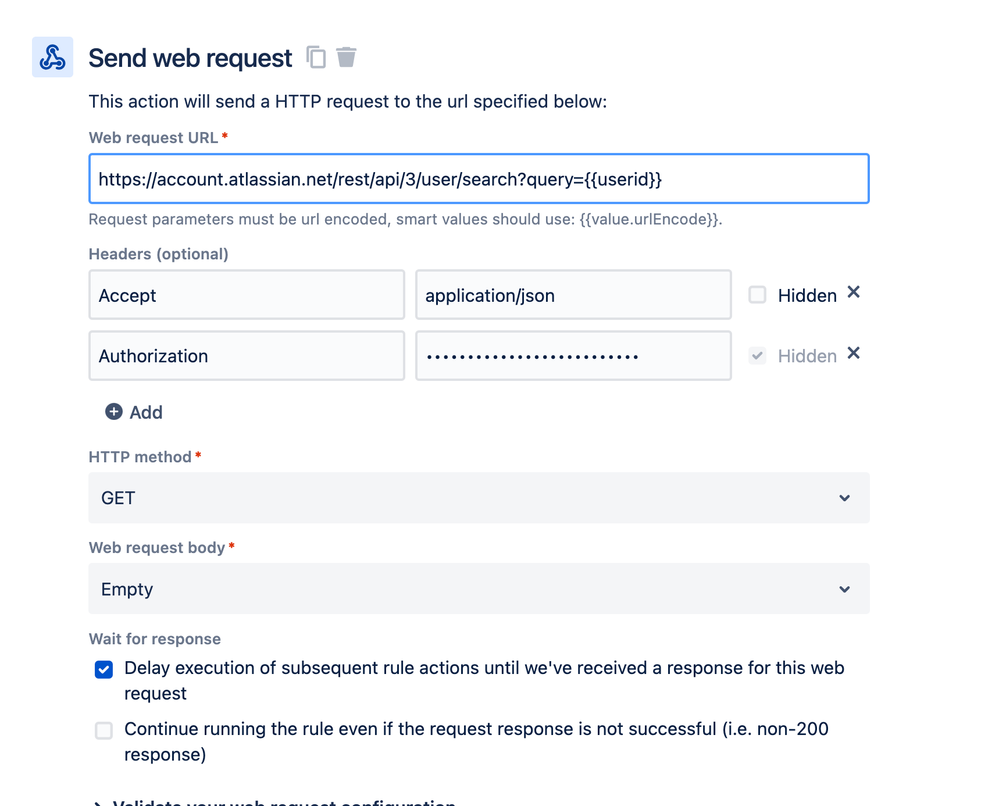
Task: Click the Authorization header name field
Action: tap(246, 356)
